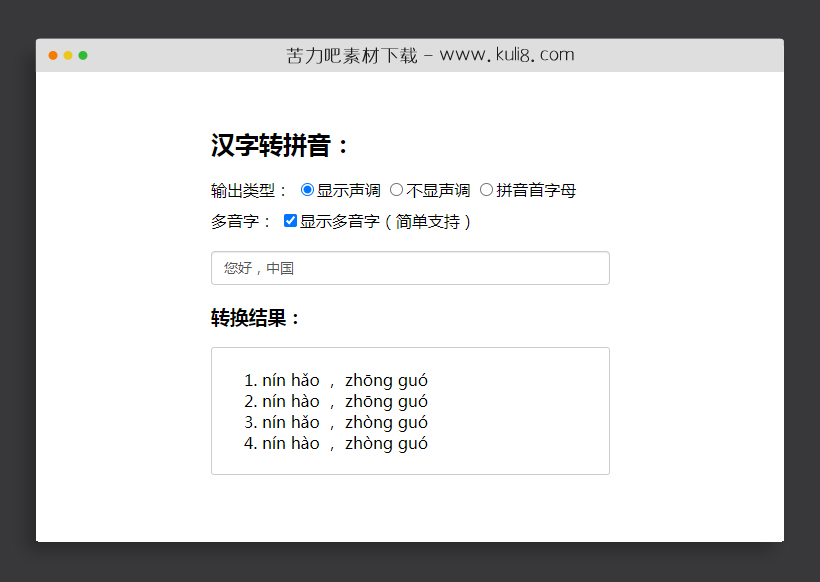Click the yellow traffic light dot
Screen dimensions: 820x582
tap(69, 56)
